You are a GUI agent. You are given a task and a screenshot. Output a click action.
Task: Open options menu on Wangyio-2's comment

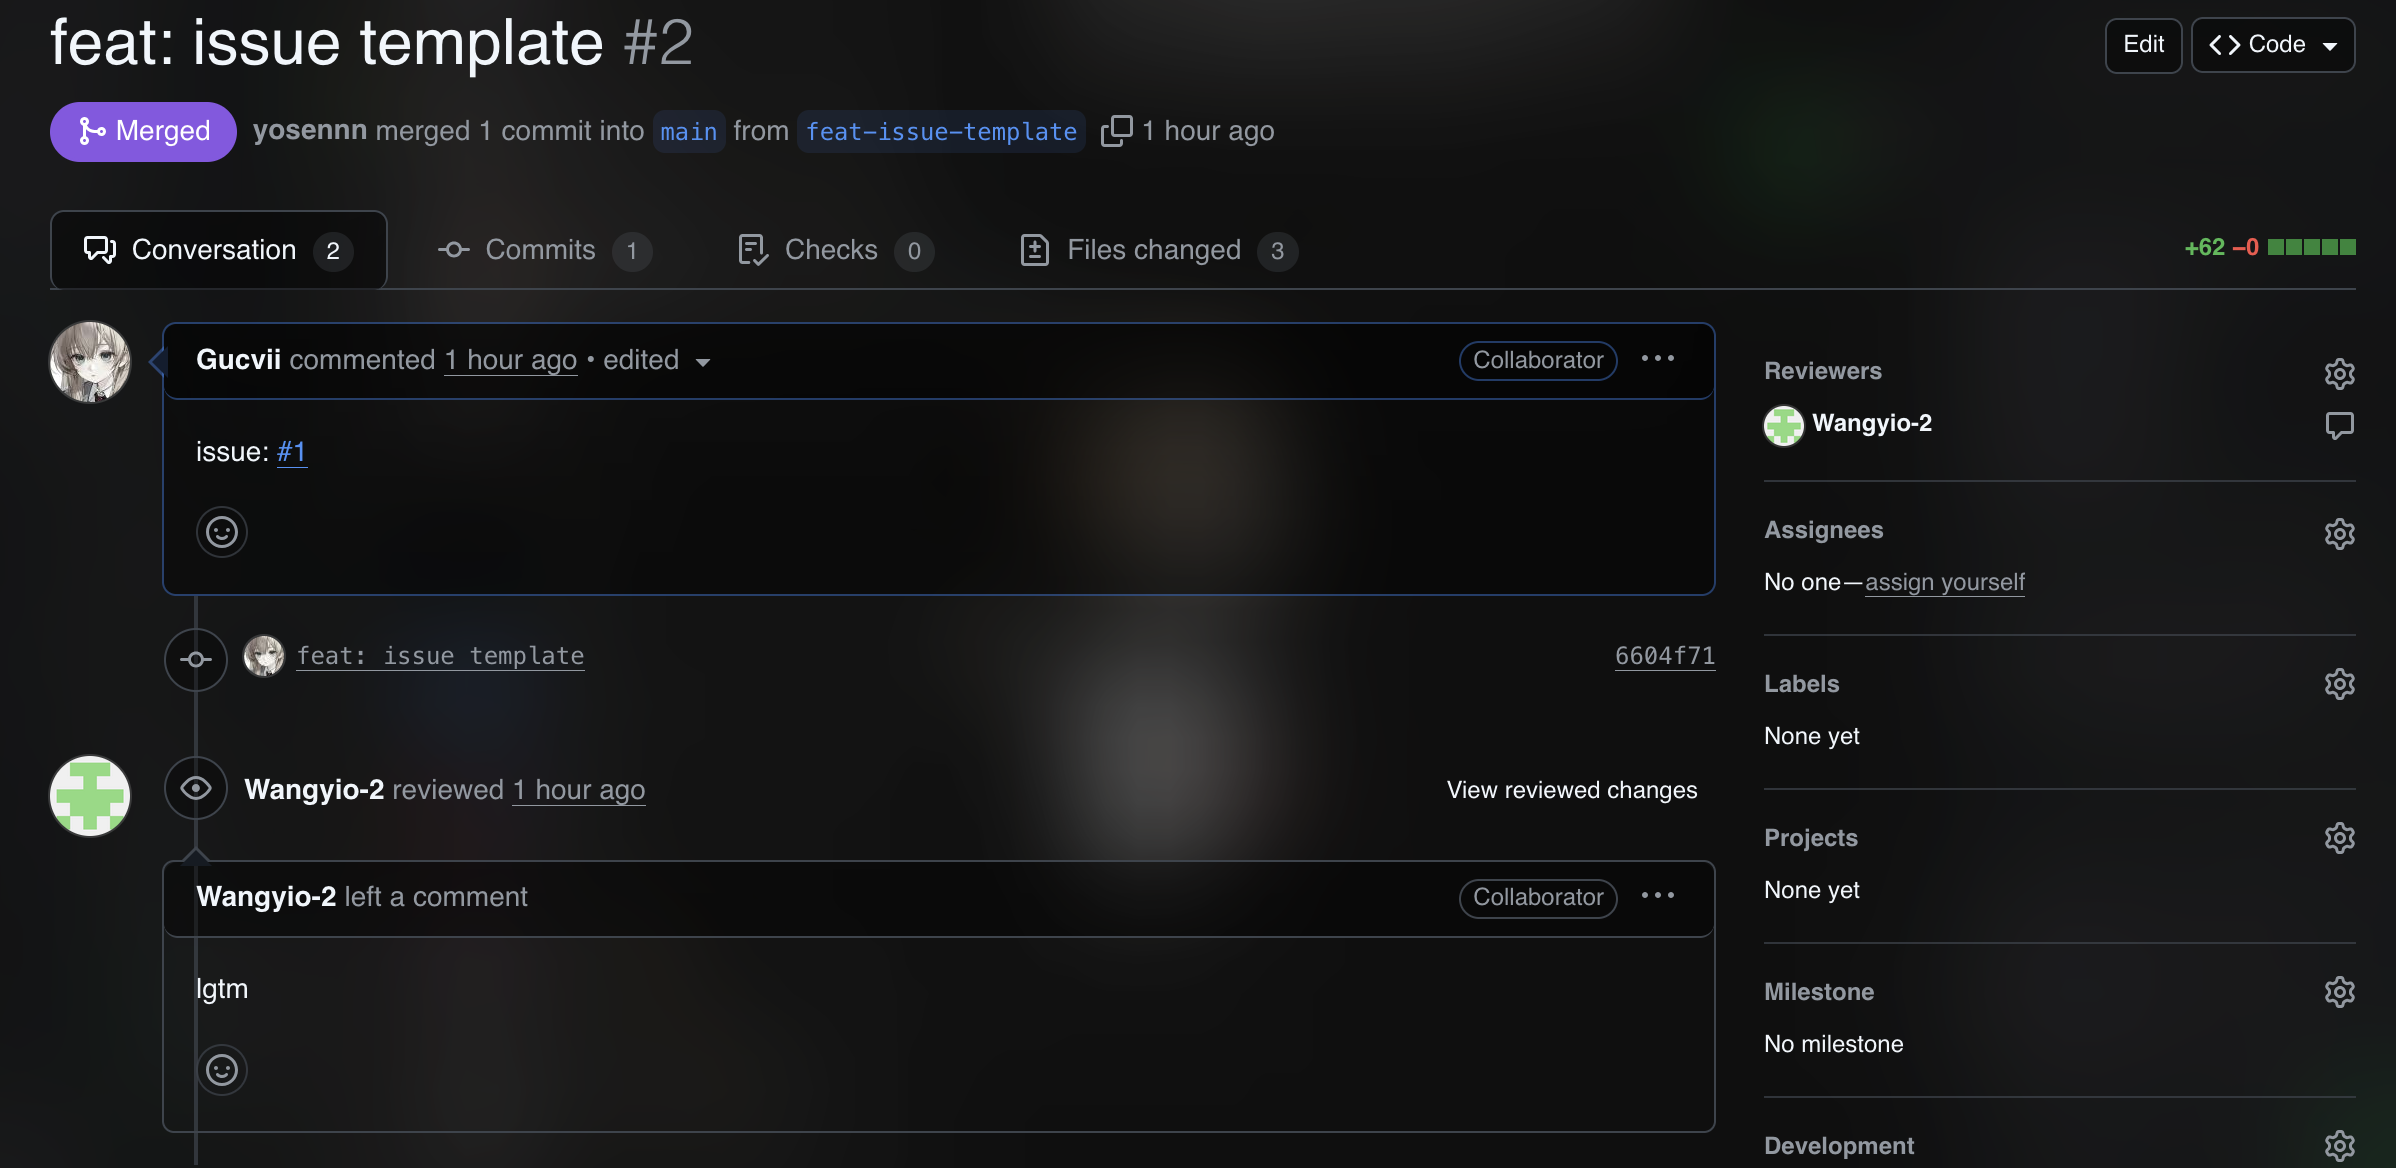(1657, 896)
